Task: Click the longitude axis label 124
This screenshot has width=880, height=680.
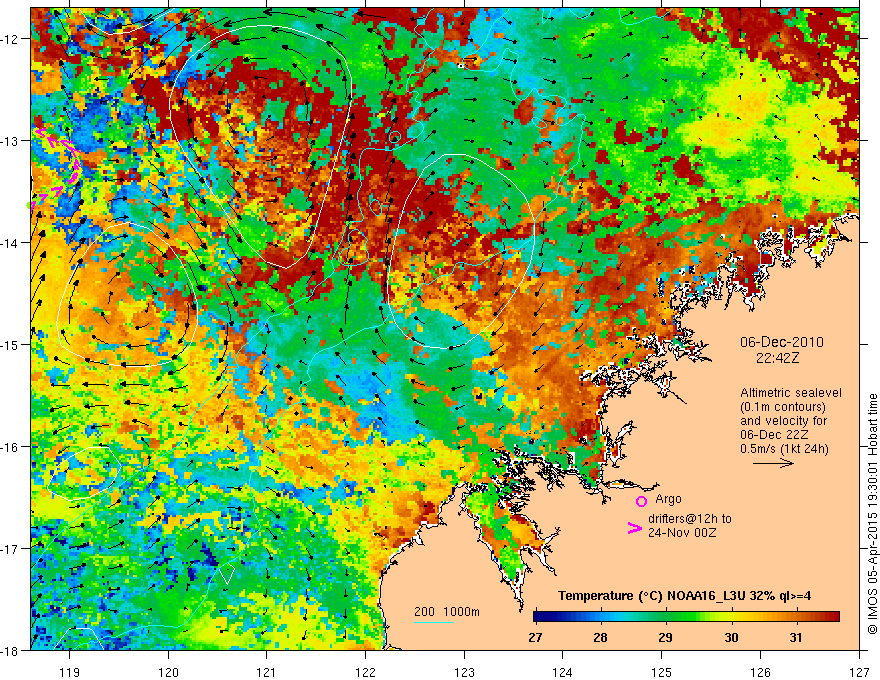Action: [563, 672]
